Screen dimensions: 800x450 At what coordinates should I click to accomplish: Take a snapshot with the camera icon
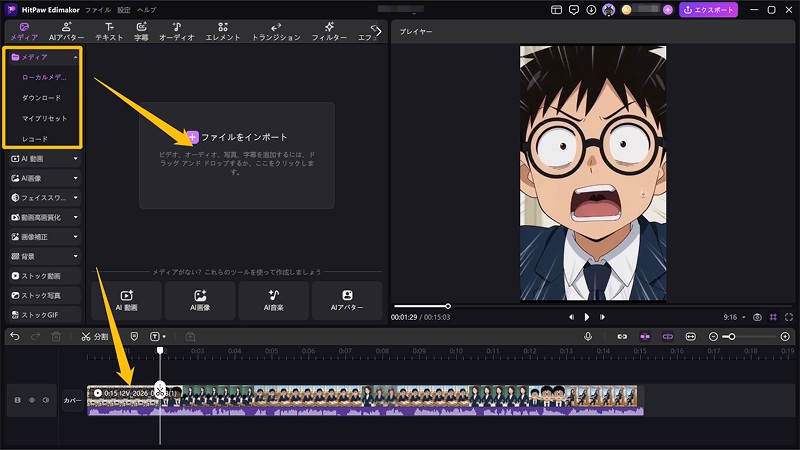point(758,317)
